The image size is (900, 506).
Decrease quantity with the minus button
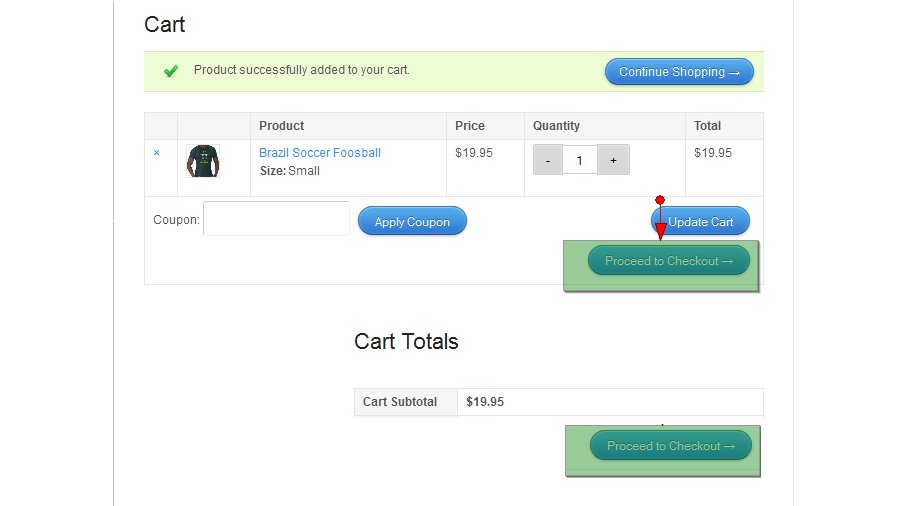click(548, 160)
